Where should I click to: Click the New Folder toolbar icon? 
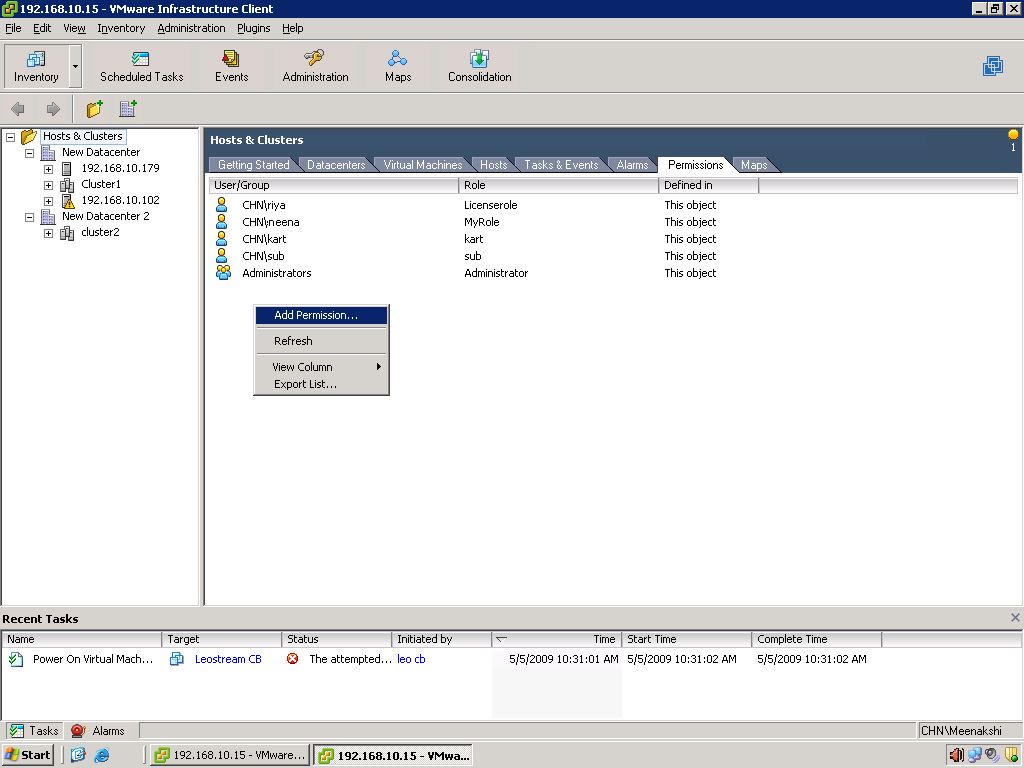pos(95,108)
